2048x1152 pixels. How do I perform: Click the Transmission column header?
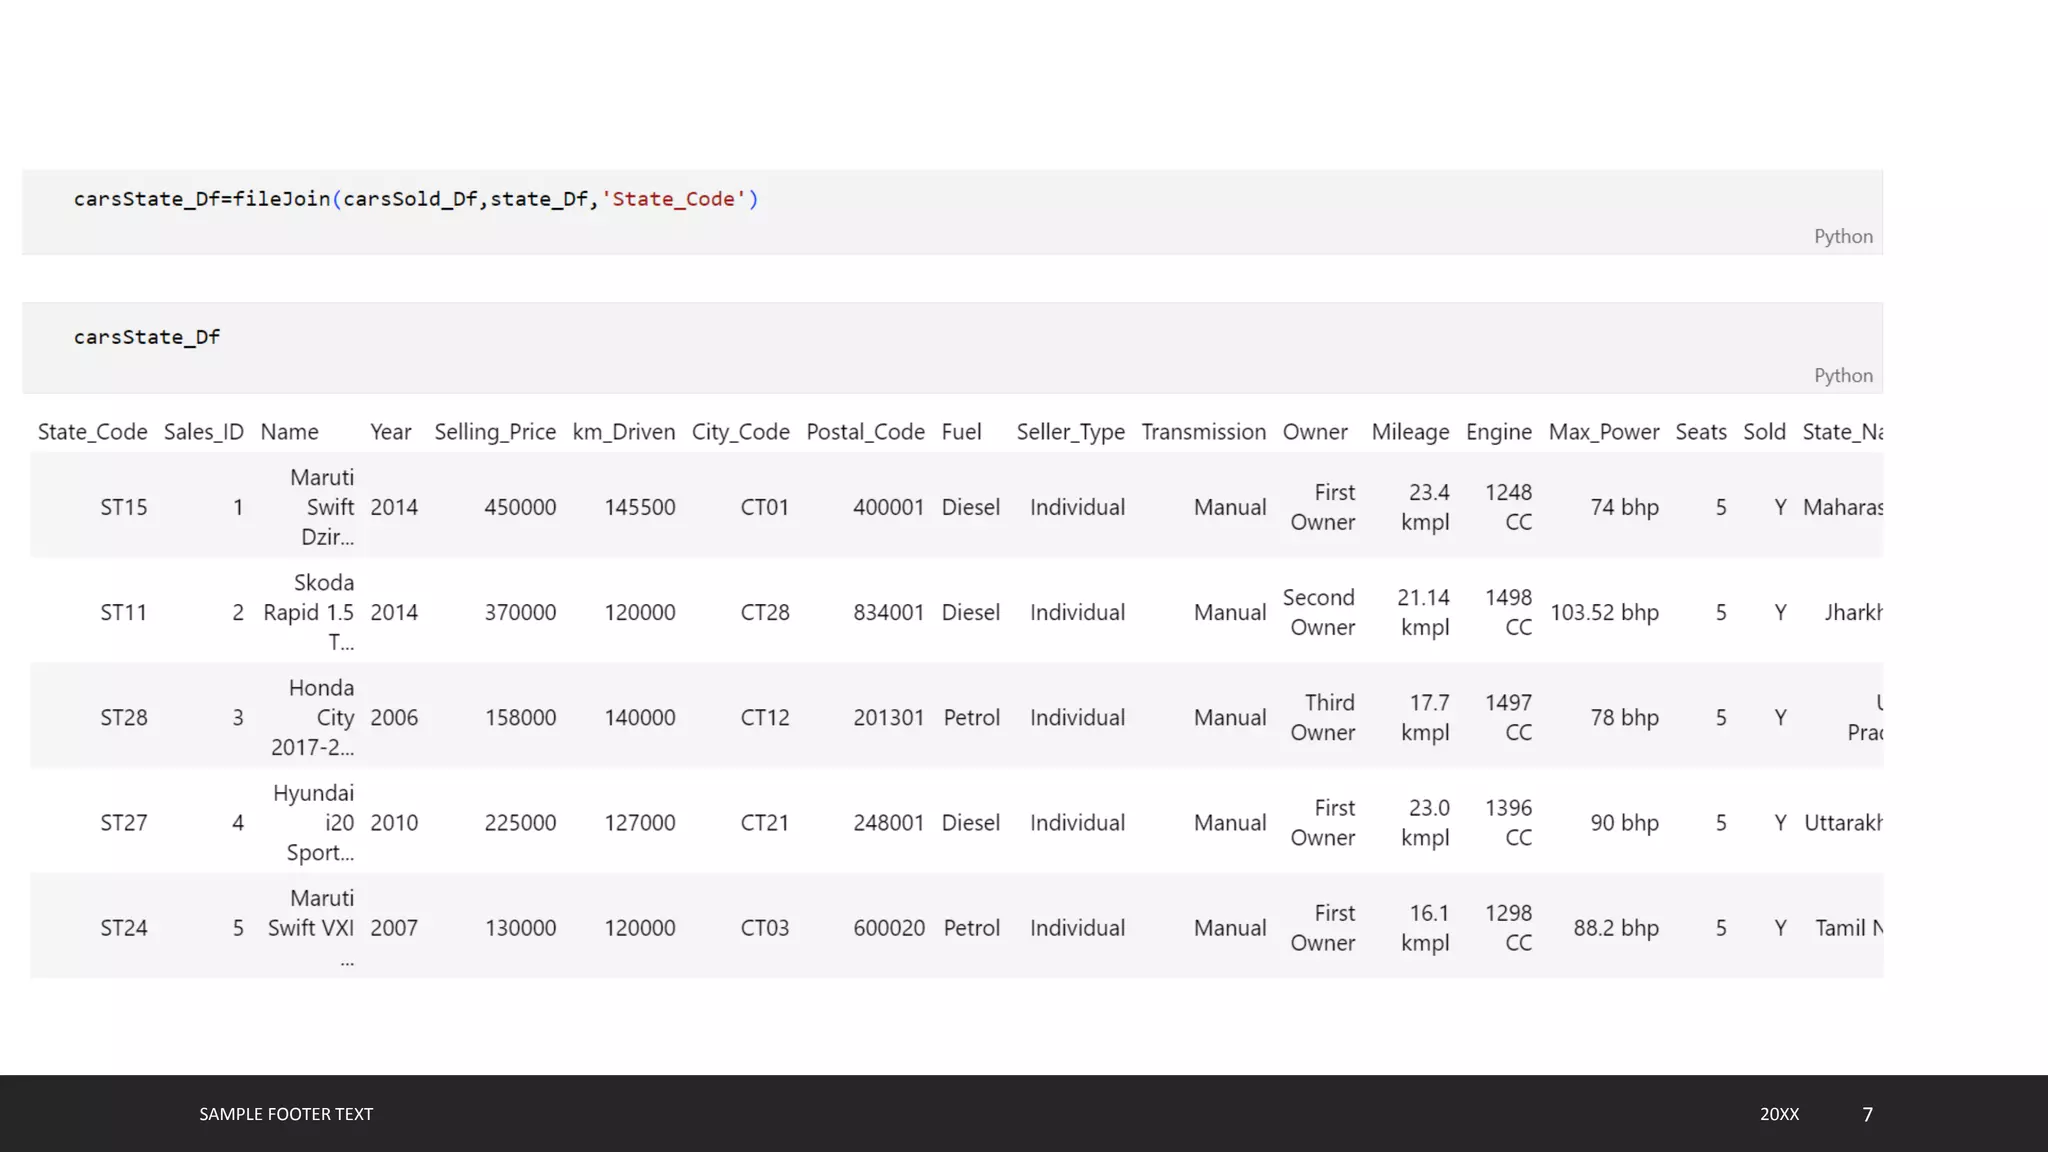1203,432
